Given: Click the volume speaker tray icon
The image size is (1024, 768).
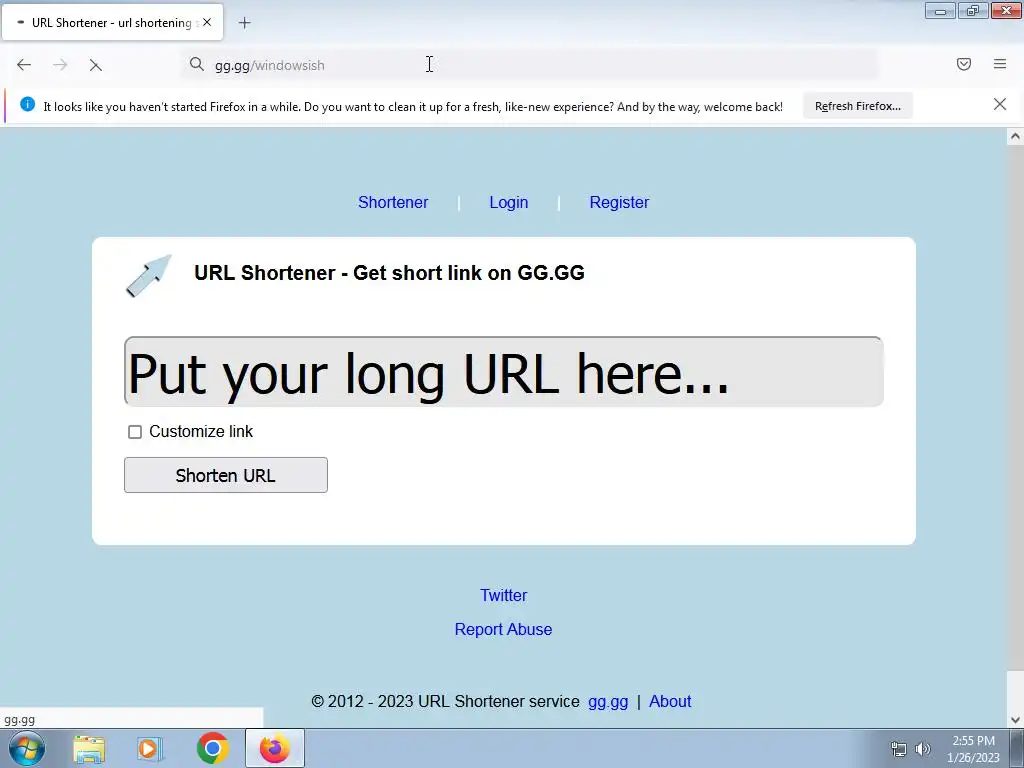Looking at the screenshot, I should [923, 749].
